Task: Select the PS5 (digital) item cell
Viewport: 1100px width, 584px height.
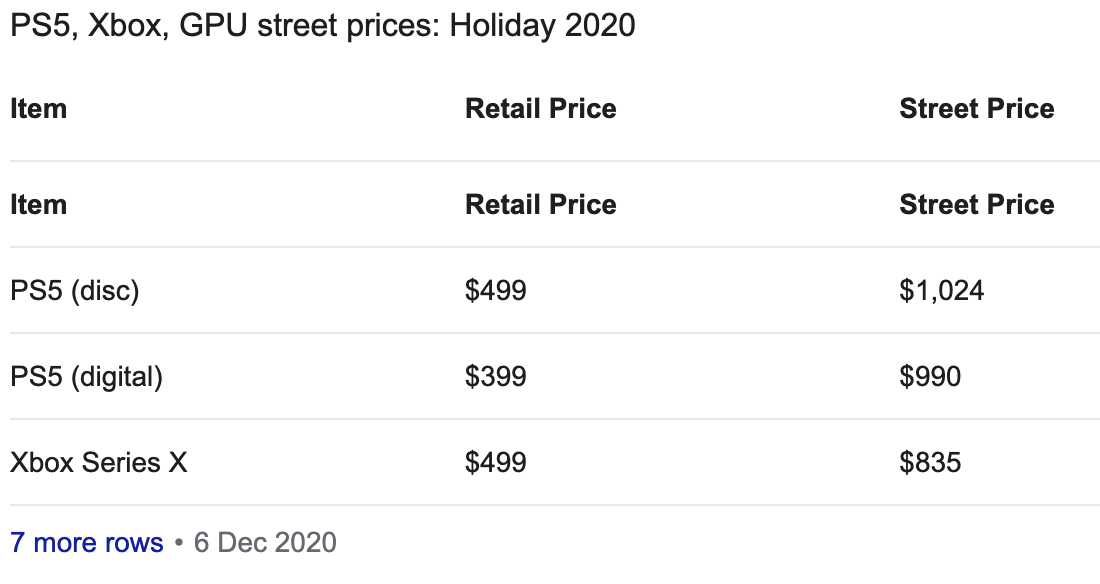Action: [x=86, y=377]
